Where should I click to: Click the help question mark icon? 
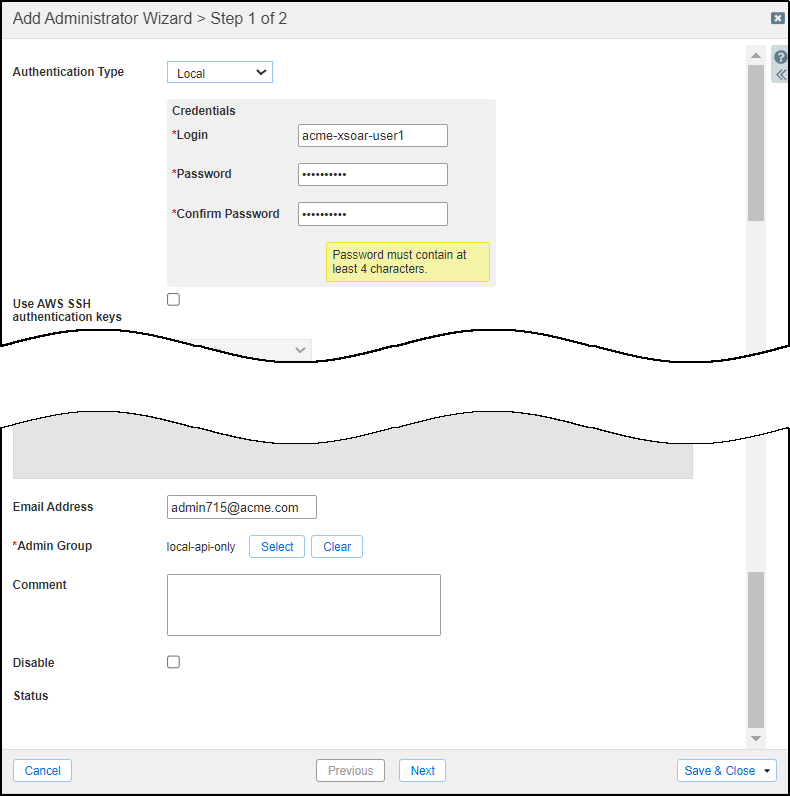point(781,57)
